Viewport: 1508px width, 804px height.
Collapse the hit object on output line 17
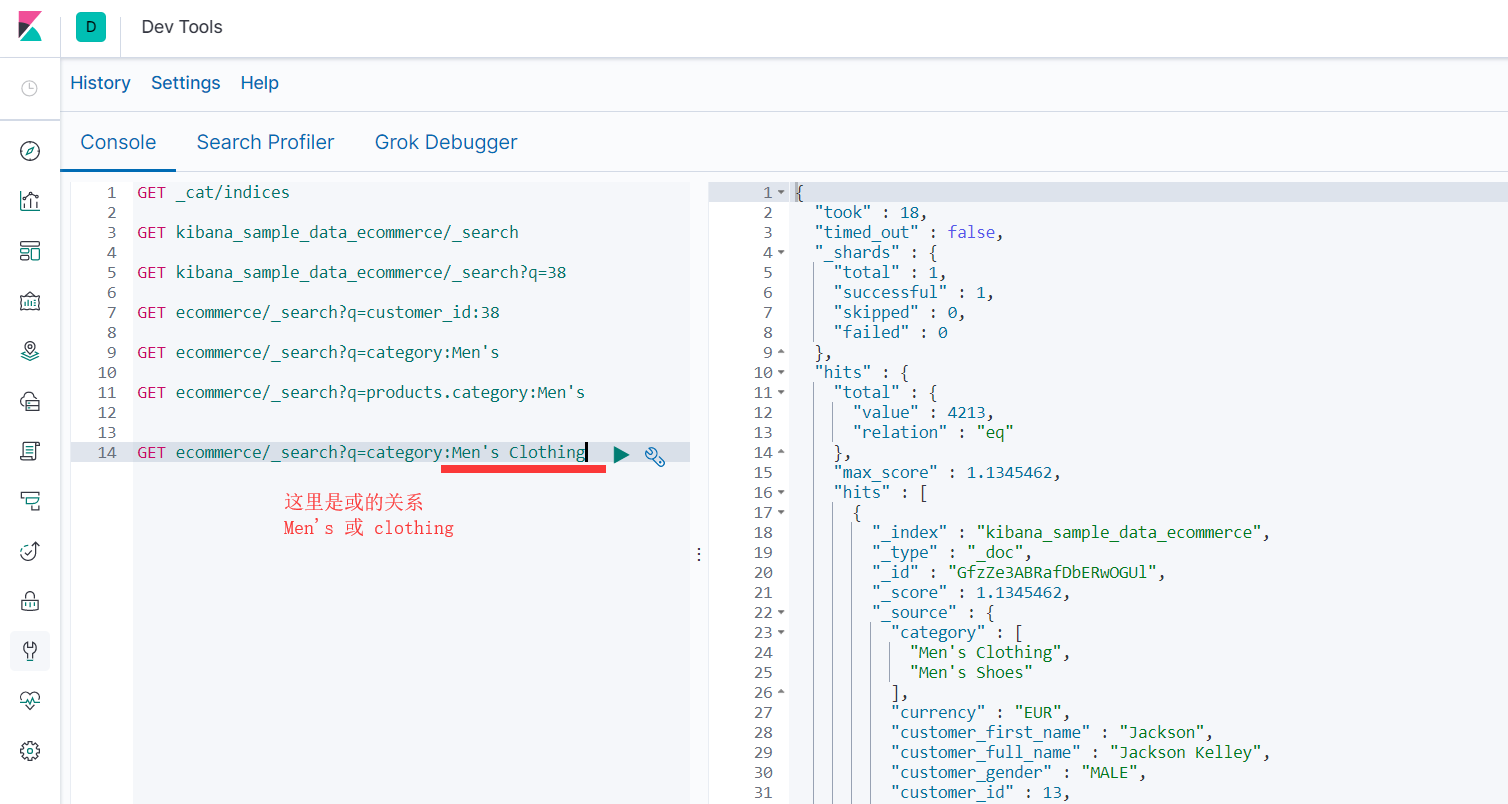[x=781, y=512]
